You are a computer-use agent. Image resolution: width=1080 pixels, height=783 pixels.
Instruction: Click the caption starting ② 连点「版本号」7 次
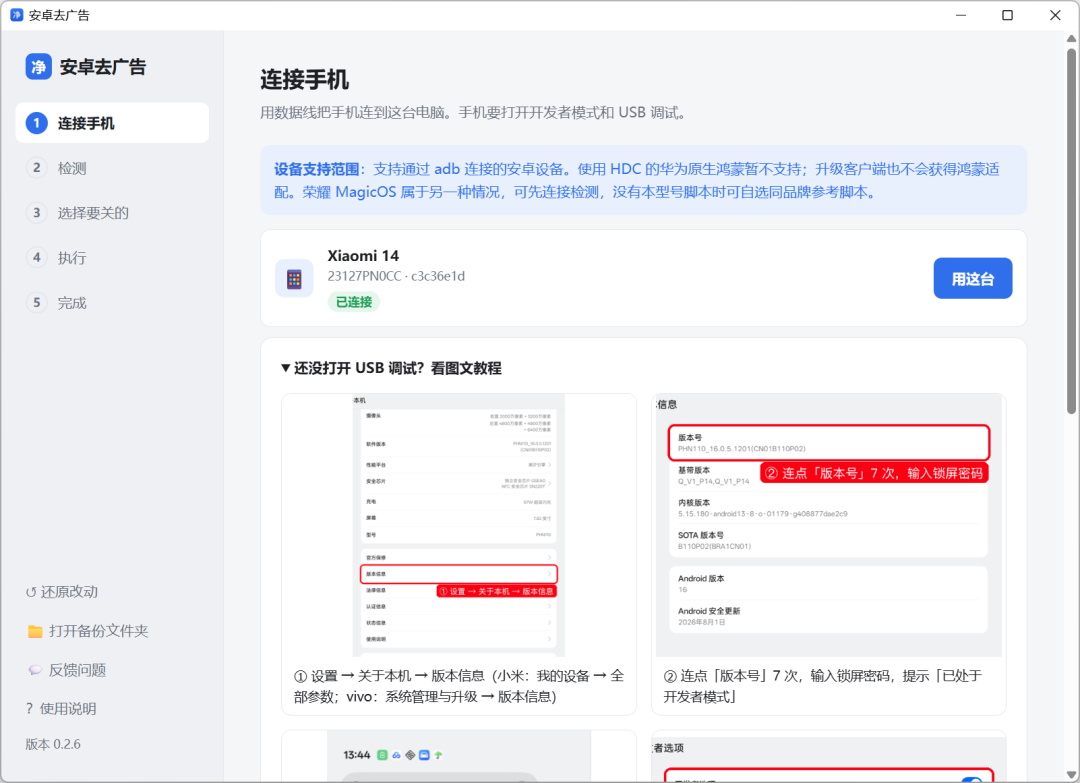822,687
